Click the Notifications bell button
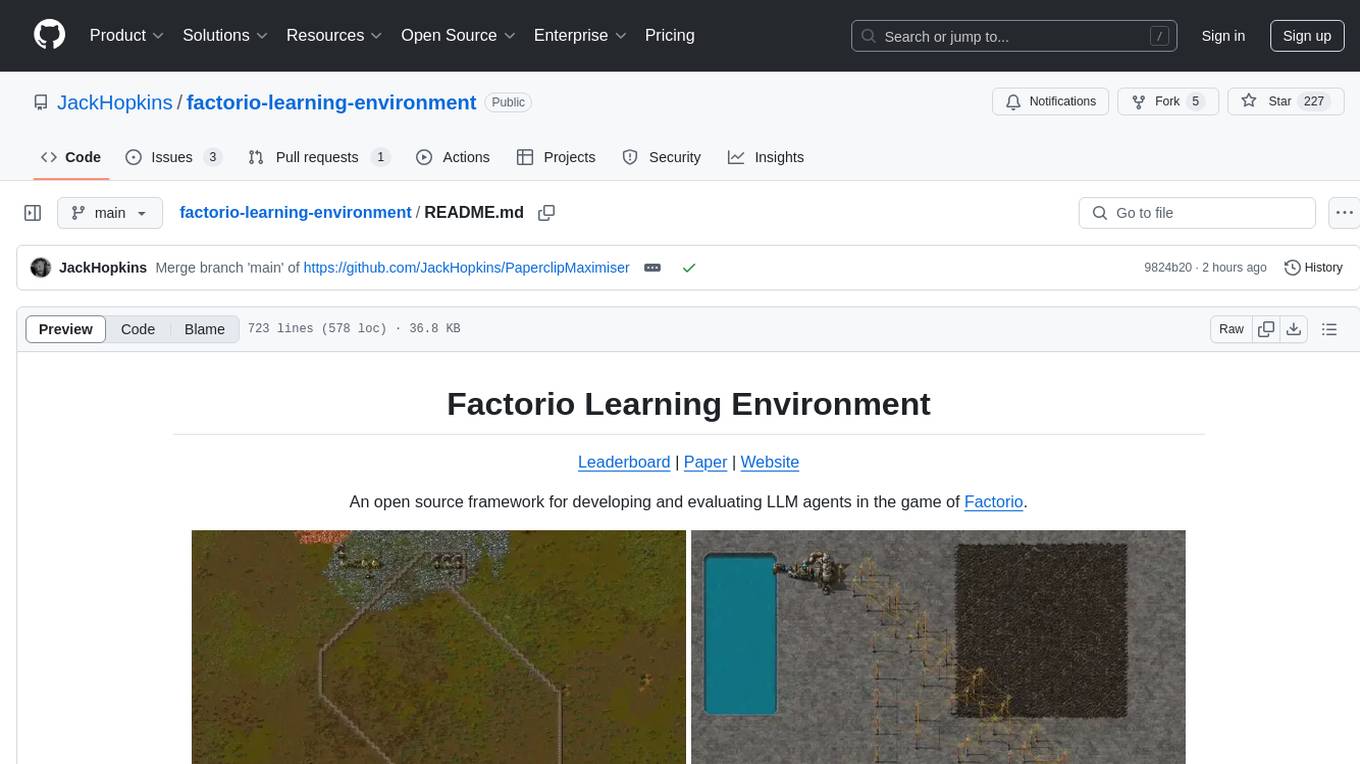The image size is (1360, 764). coord(1050,101)
